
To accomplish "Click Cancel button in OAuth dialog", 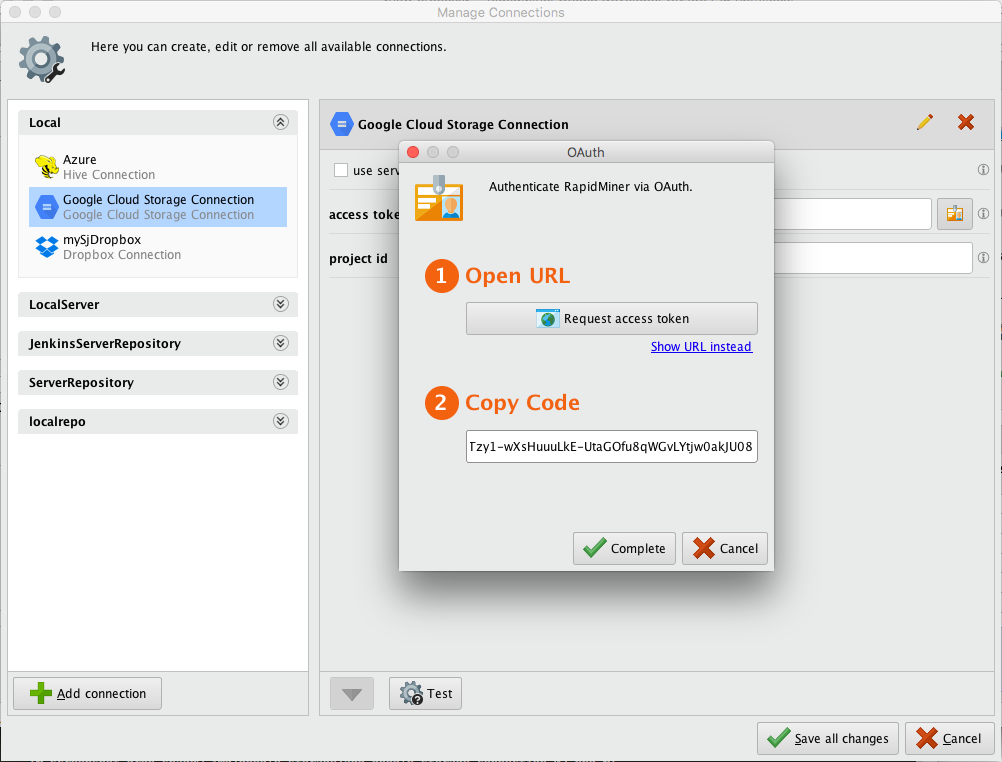I will (725, 548).
